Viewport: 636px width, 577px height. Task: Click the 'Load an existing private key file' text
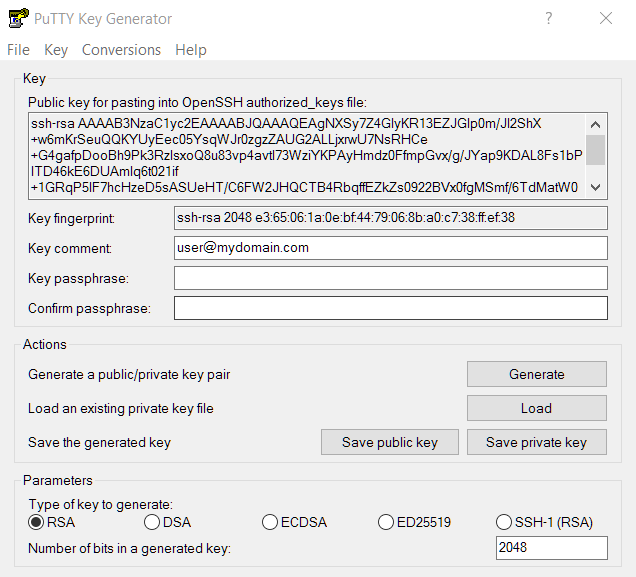120,408
